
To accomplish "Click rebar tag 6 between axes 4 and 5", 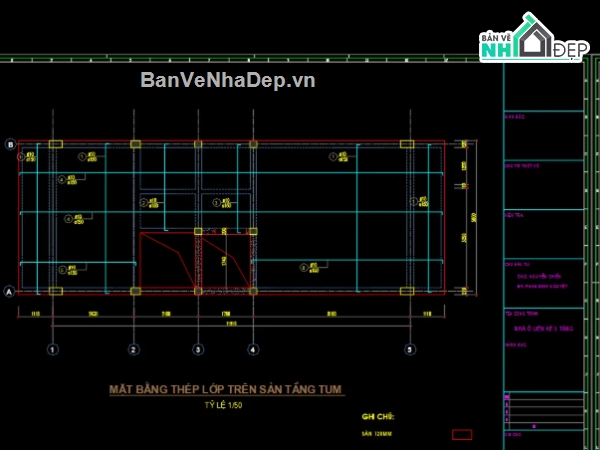I will click(304, 268).
